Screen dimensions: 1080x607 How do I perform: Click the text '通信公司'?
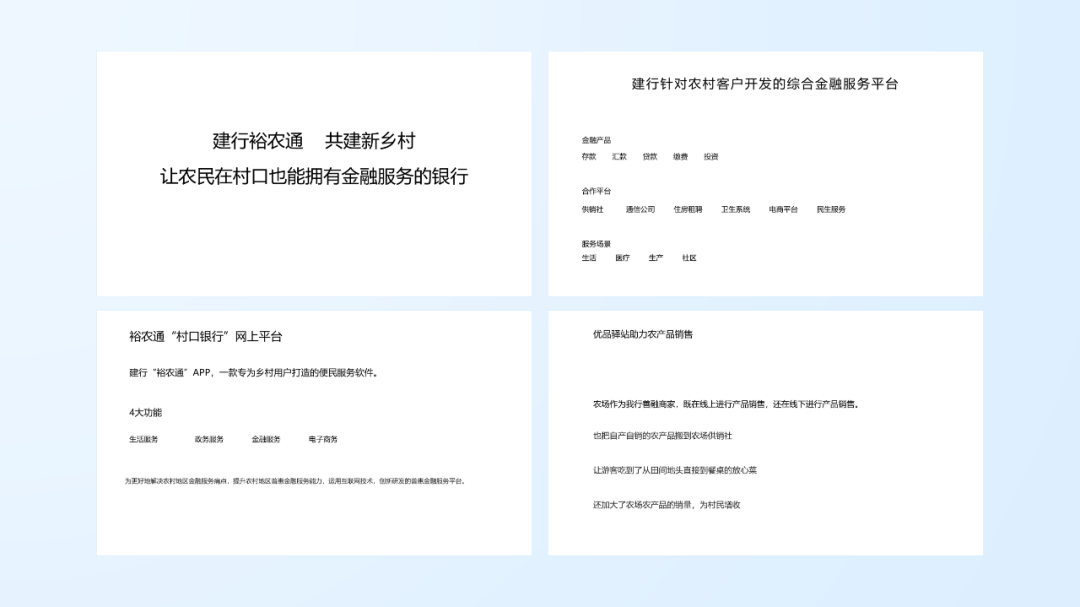(641, 209)
